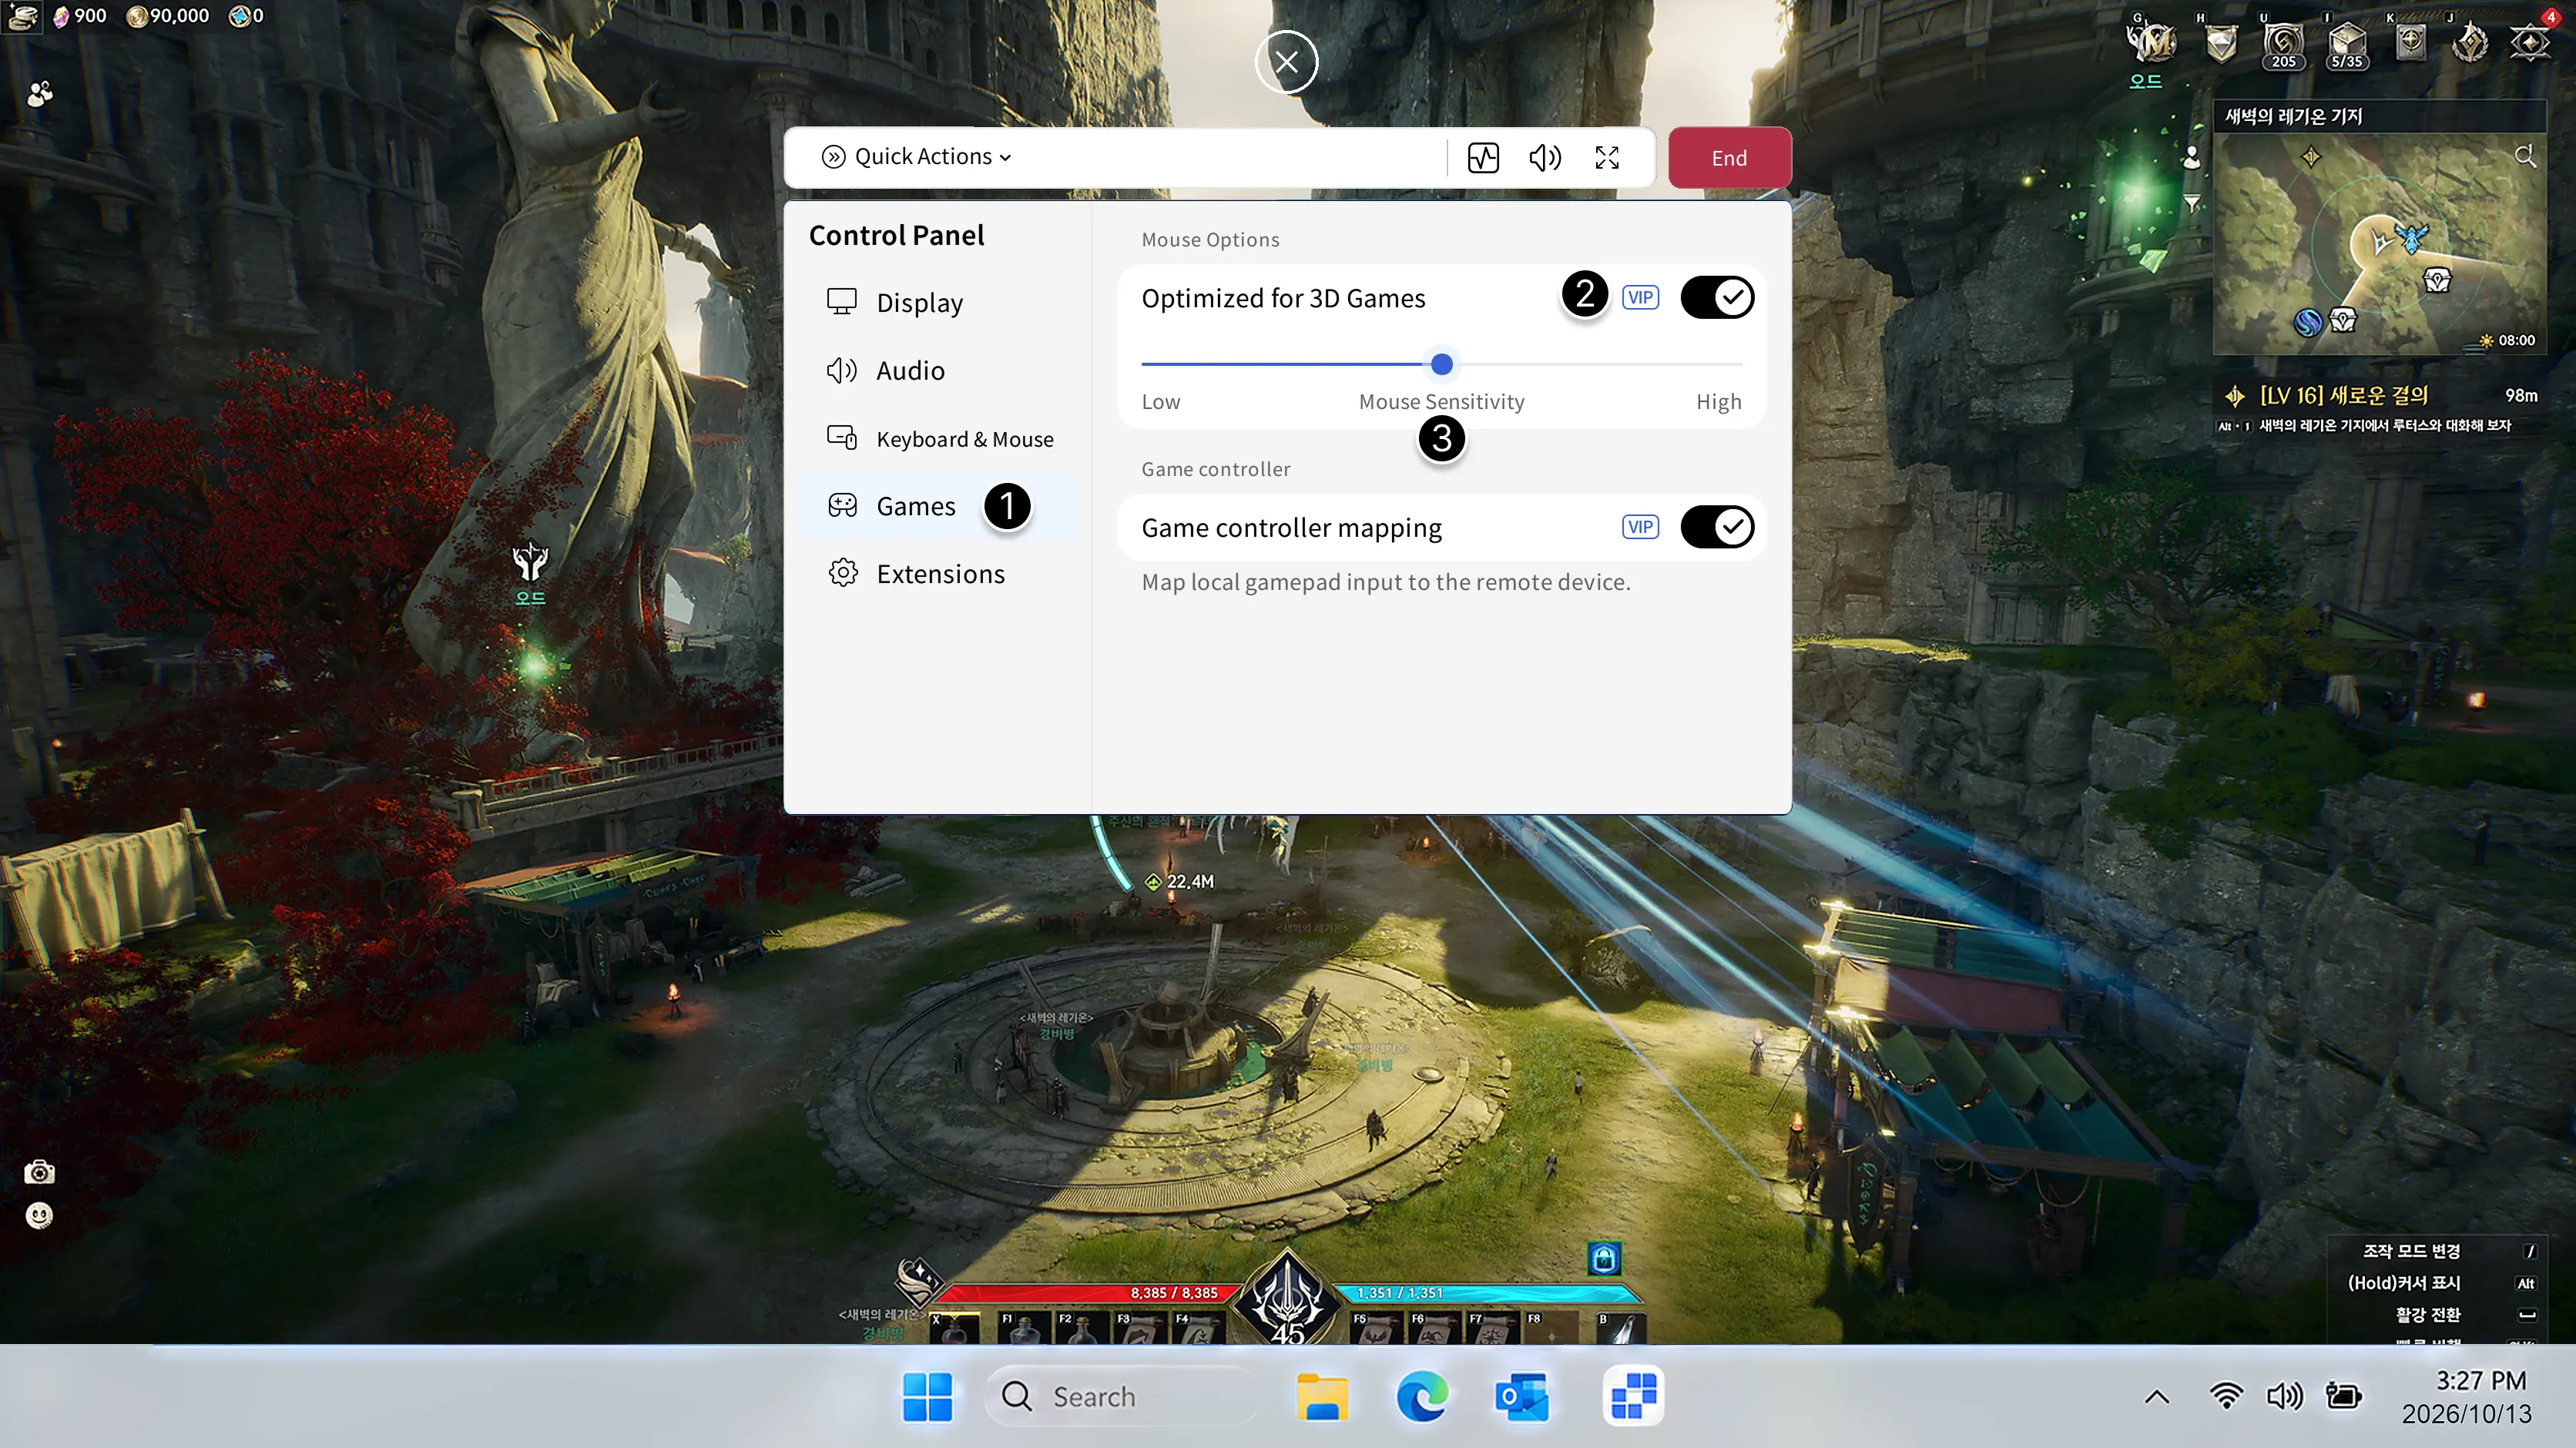Click the filter funnel icon beside minimap
Viewport: 2576px width, 1448px height.
(x=2191, y=203)
